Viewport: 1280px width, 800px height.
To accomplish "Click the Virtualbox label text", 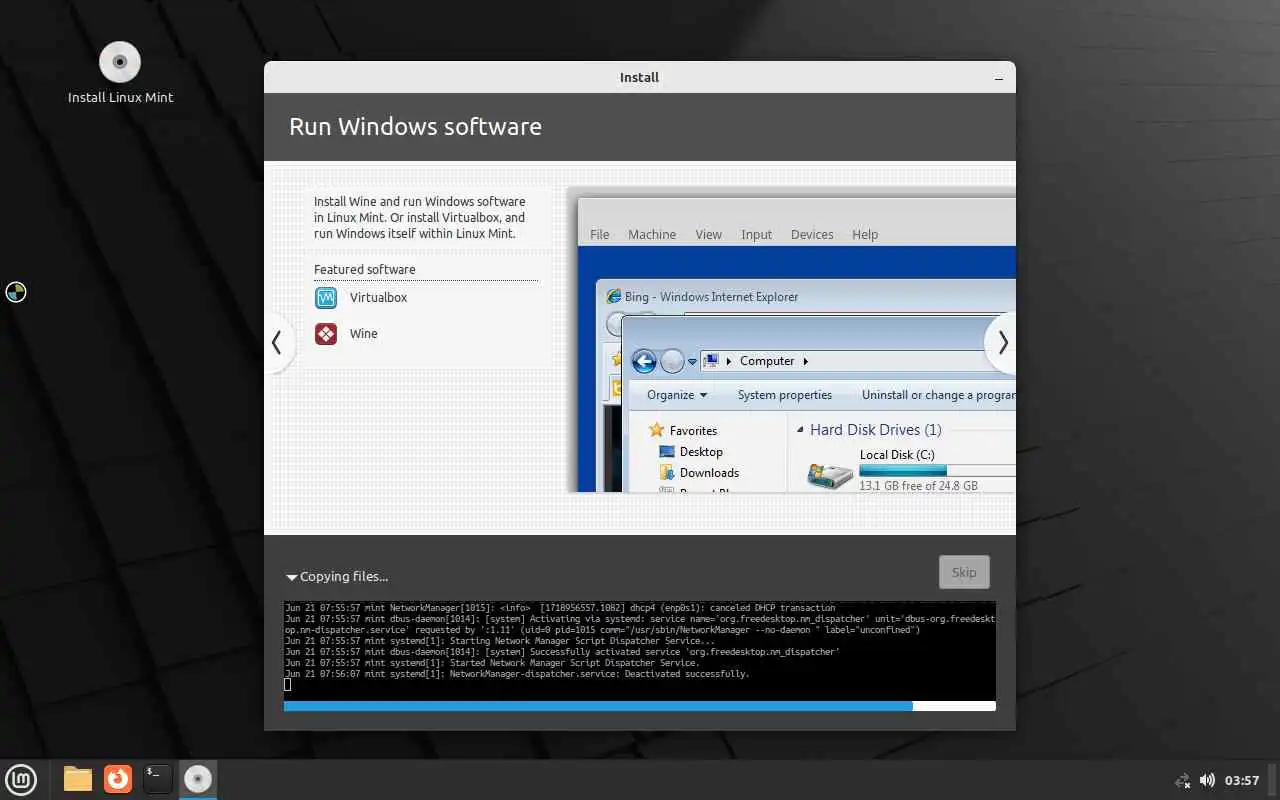I will [378, 298].
